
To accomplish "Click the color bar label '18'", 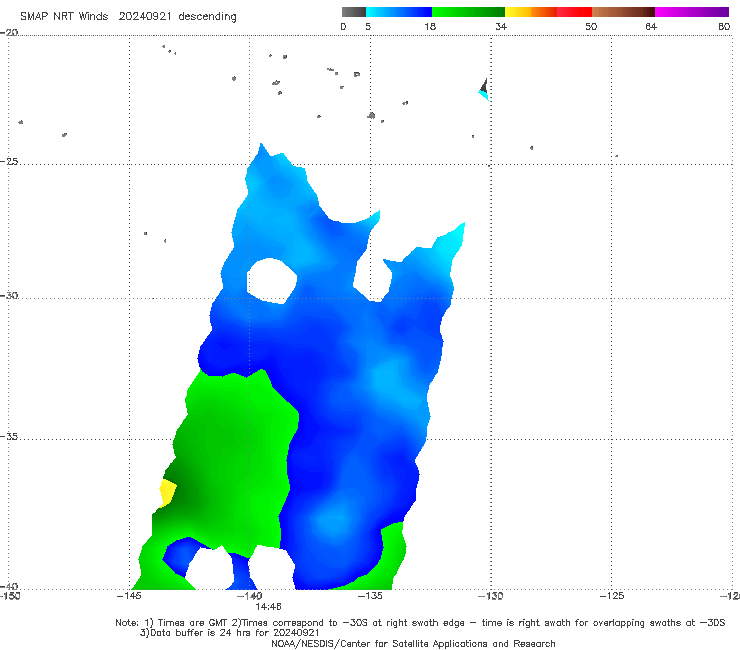I will coord(430,26).
